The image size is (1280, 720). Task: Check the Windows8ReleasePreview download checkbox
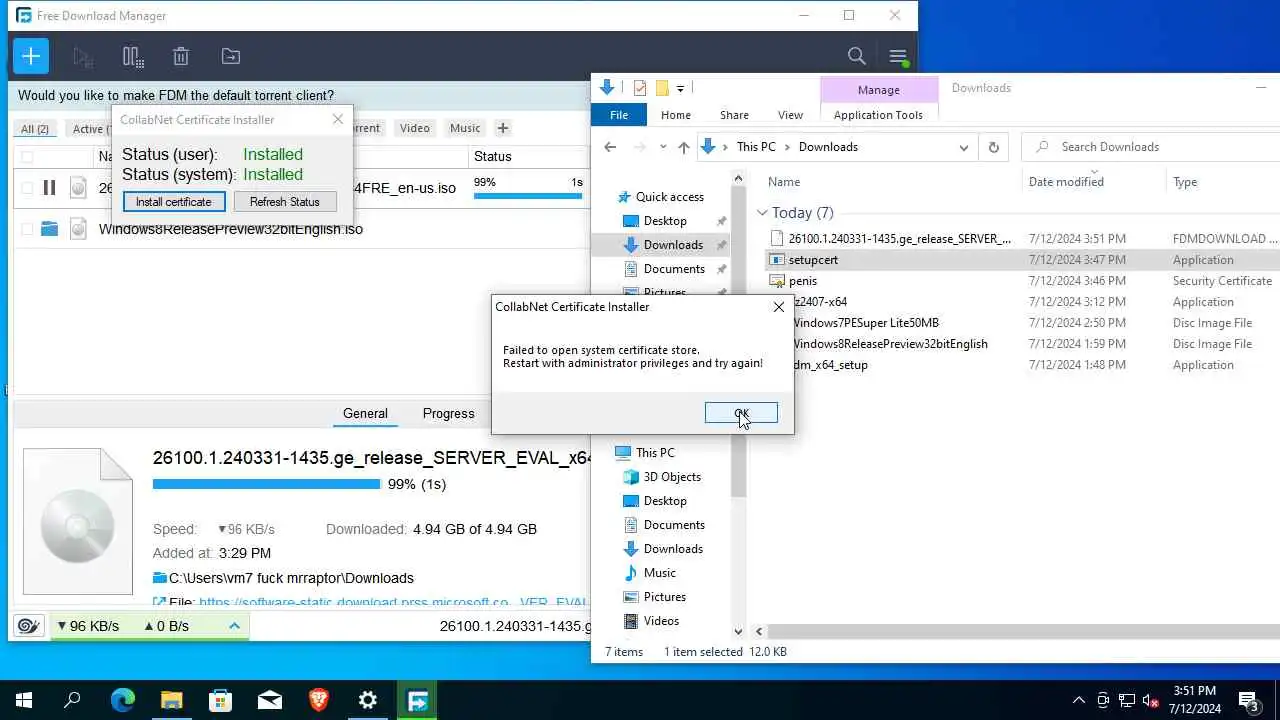(x=27, y=229)
